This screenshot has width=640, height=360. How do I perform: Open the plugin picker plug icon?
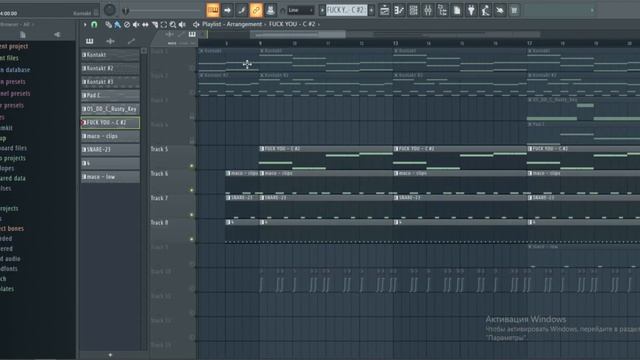pyautogui.click(x=471, y=10)
